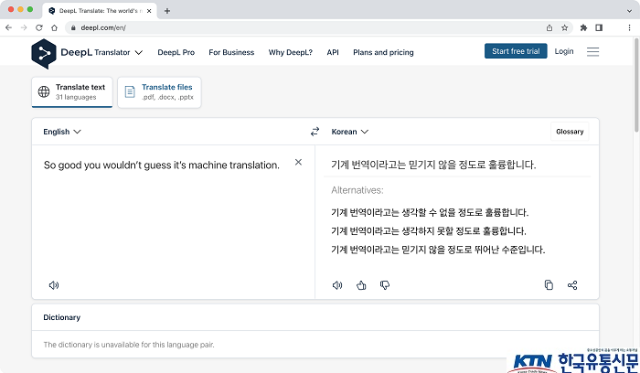Give thumbs up to the translation
640x373 pixels.
coord(361,285)
